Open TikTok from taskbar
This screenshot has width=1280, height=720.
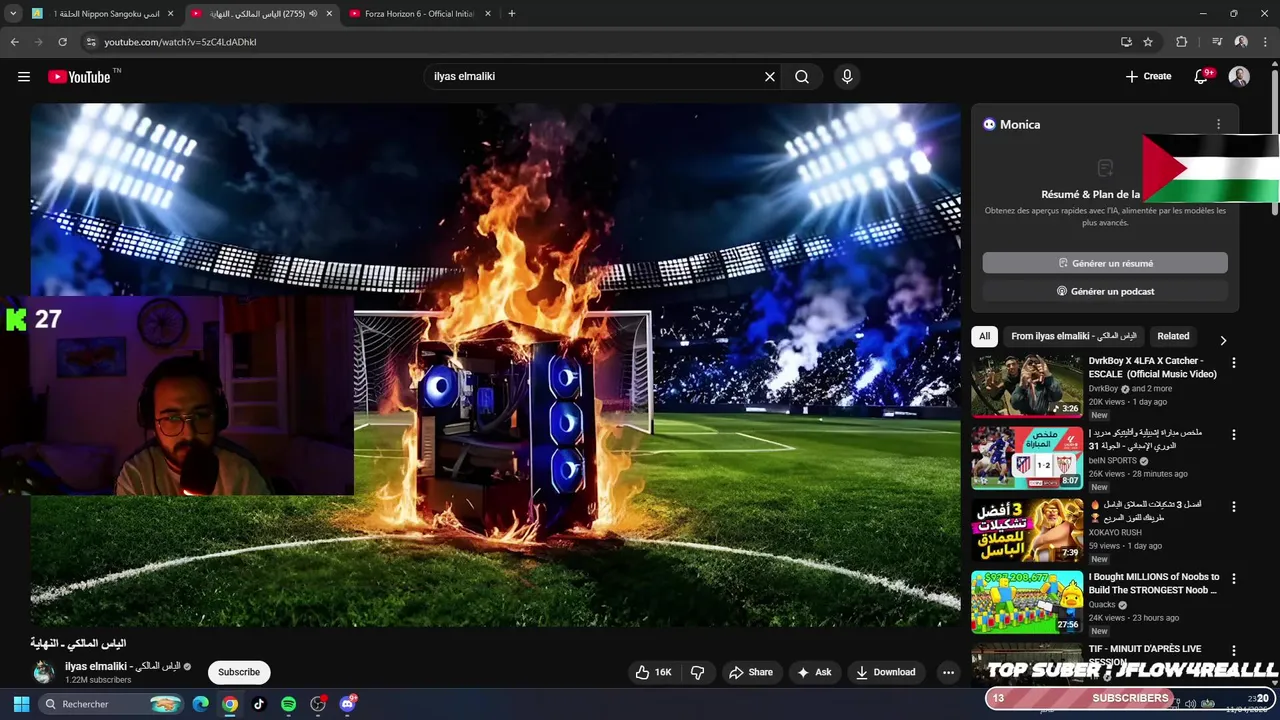click(259, 704)
